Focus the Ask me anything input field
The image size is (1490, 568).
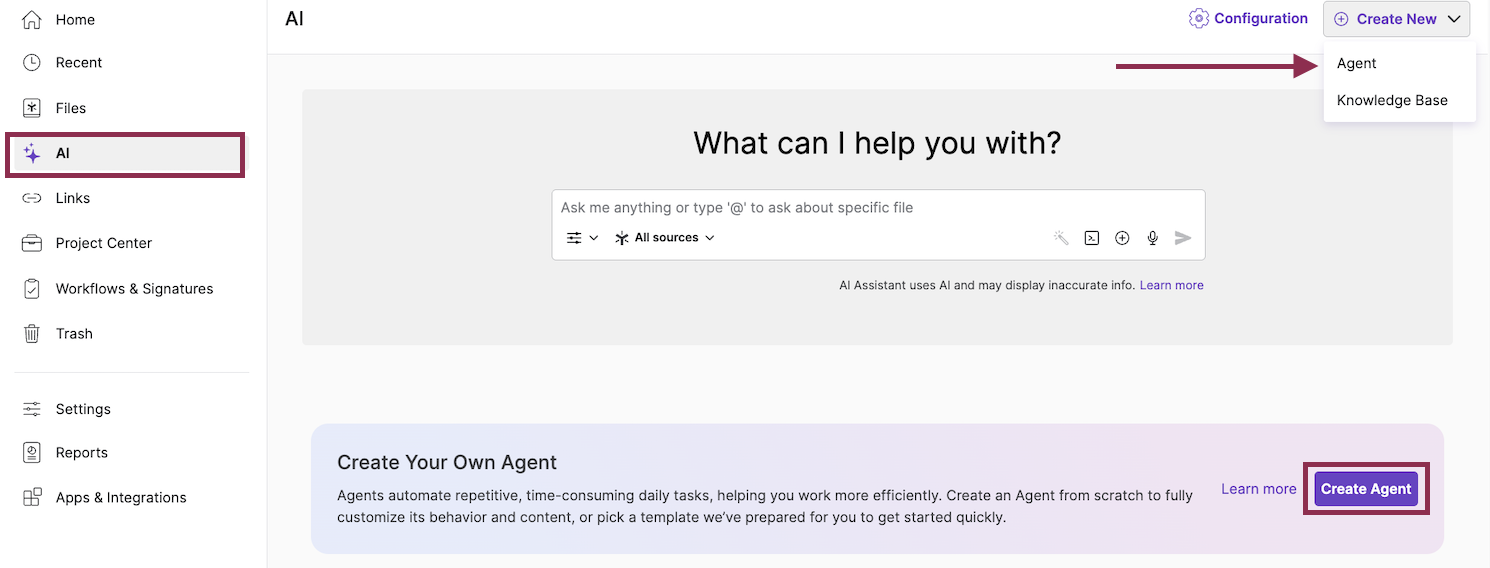[800, 208]
